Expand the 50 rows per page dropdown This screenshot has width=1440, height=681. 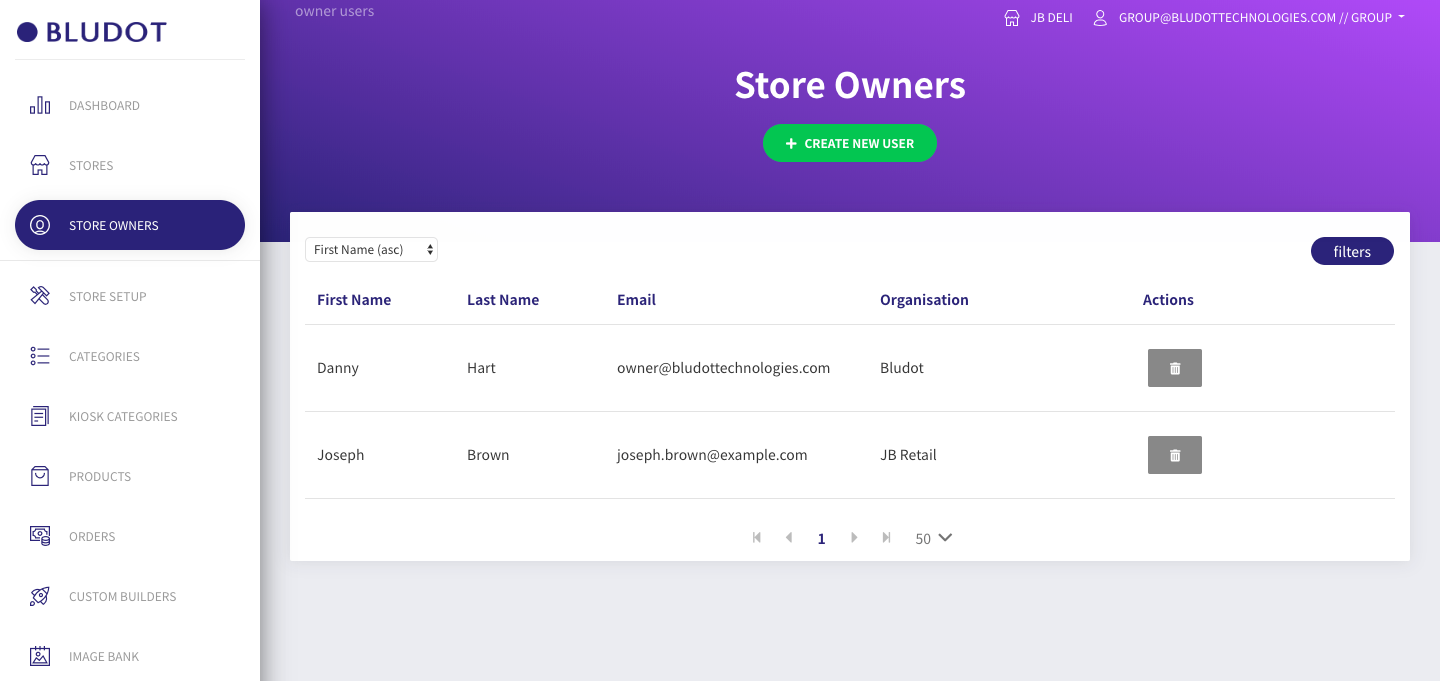point(934,538)
